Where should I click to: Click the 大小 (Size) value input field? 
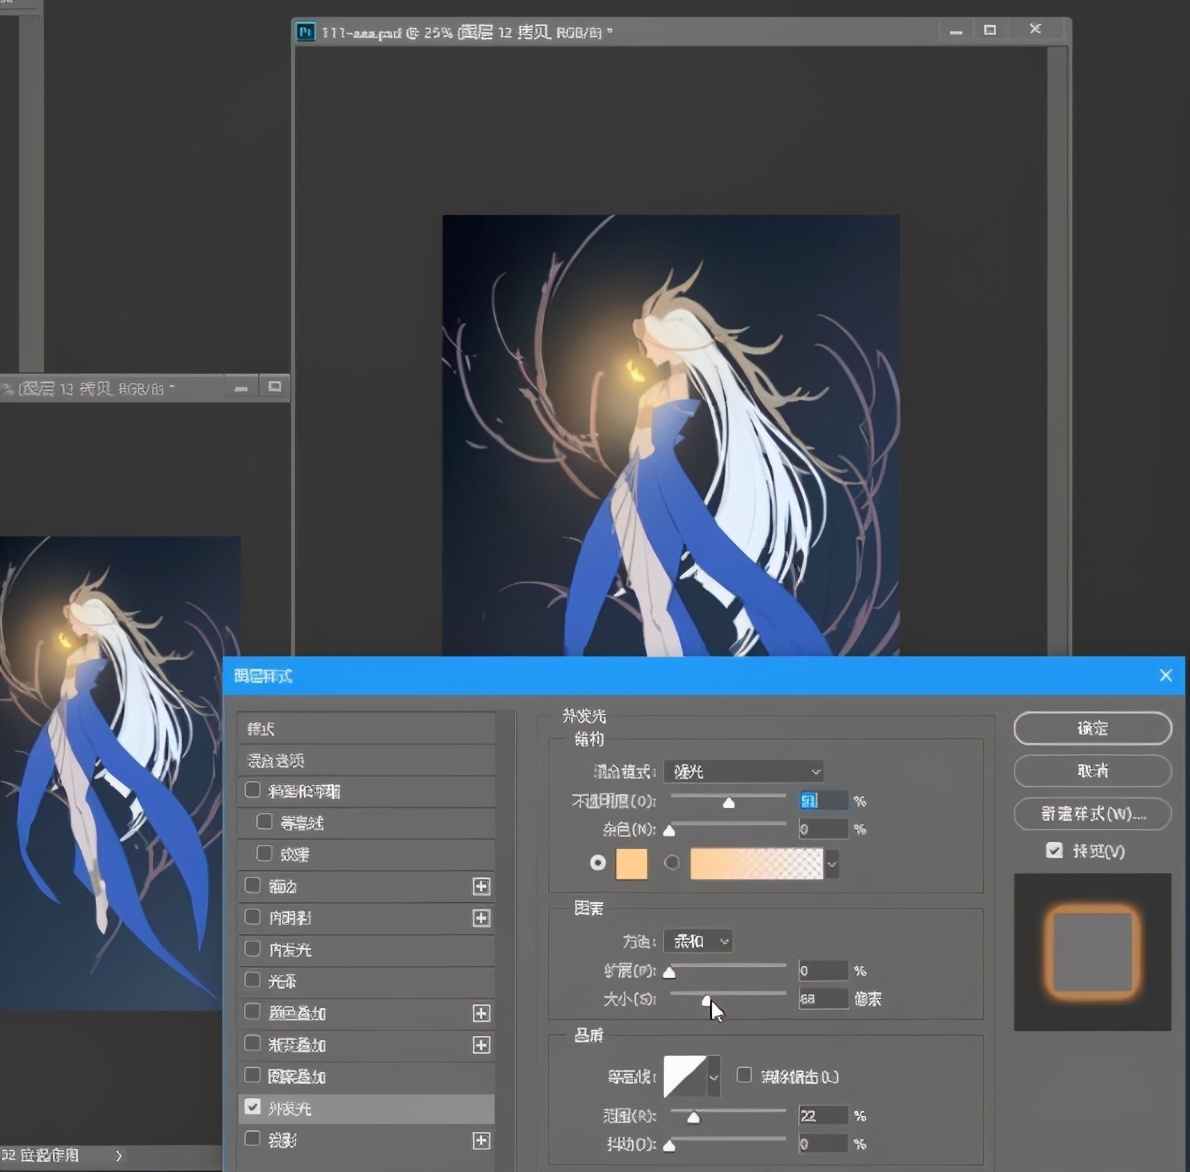pos(822,999)
